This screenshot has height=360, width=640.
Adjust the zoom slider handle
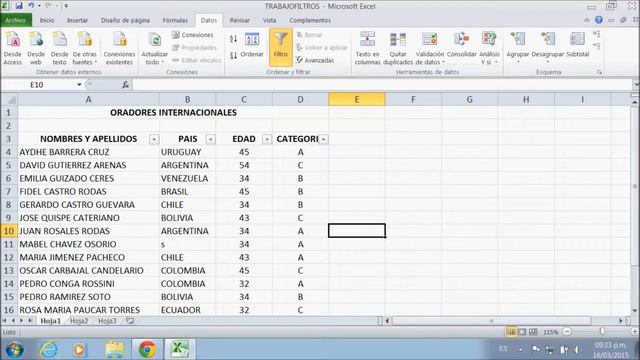(x=602, y=332)
